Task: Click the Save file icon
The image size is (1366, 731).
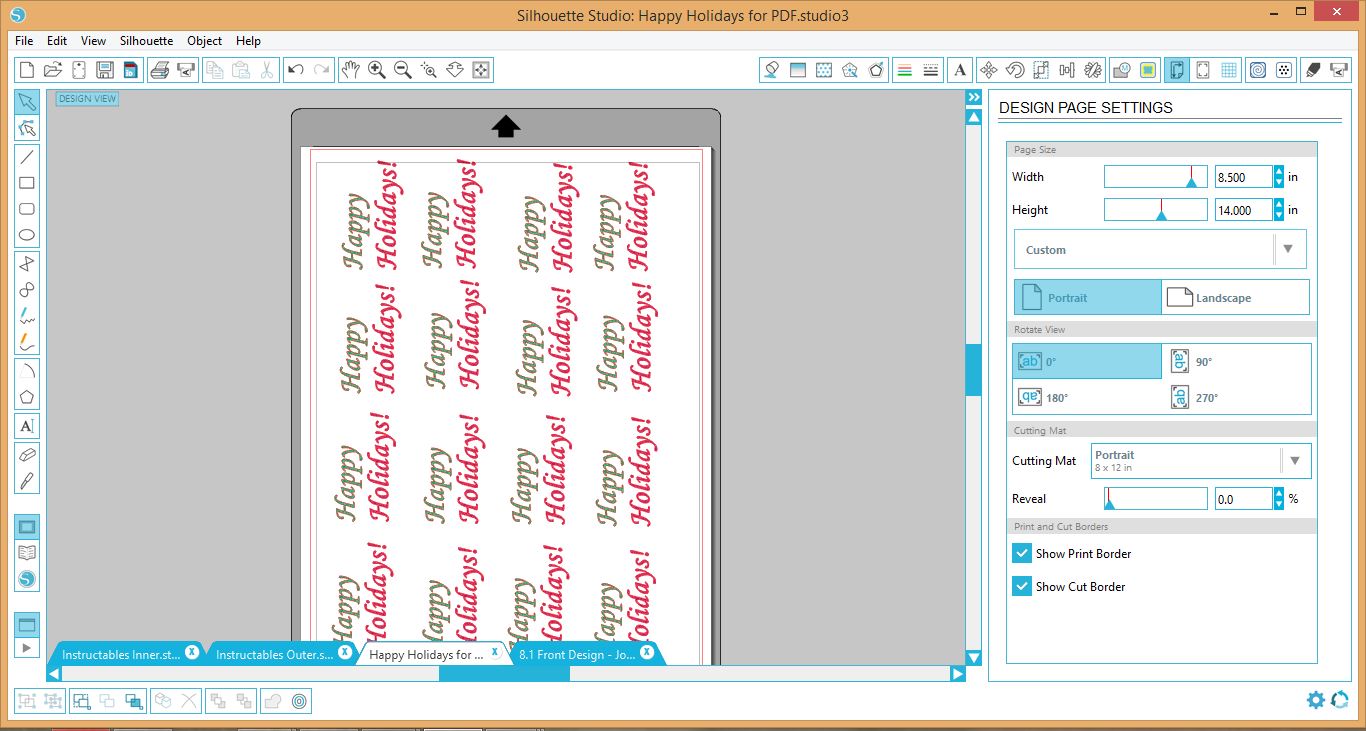Action: [x=105, y=70]
